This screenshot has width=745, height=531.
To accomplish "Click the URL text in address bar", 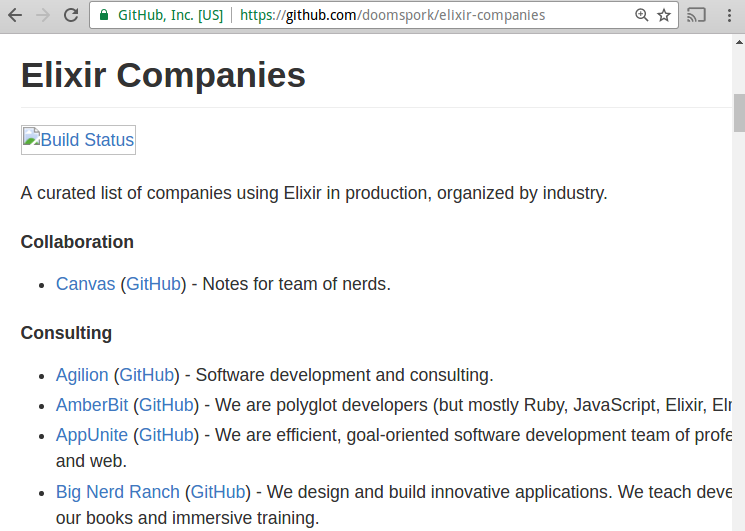I will (392, 15).
